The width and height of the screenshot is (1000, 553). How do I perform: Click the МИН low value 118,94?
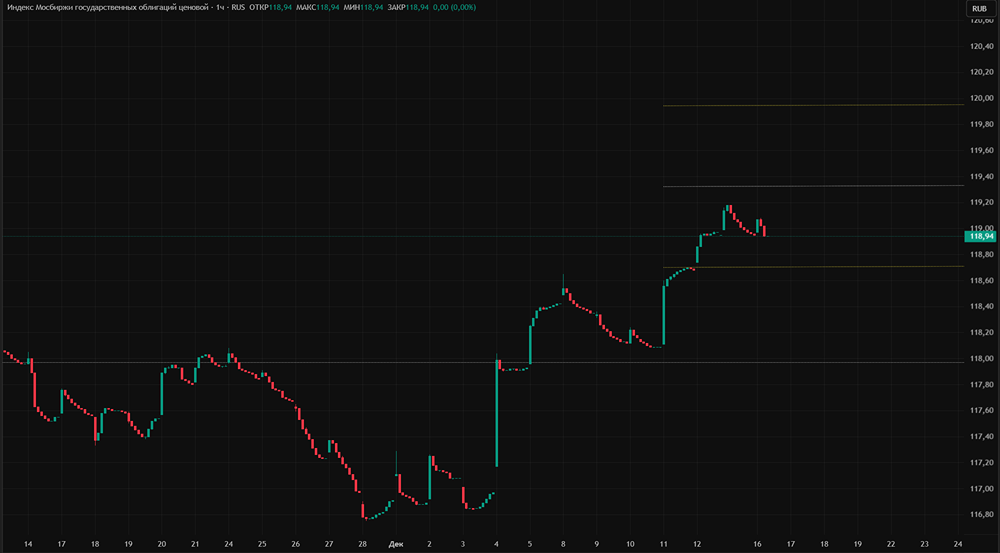coord(372,8)
